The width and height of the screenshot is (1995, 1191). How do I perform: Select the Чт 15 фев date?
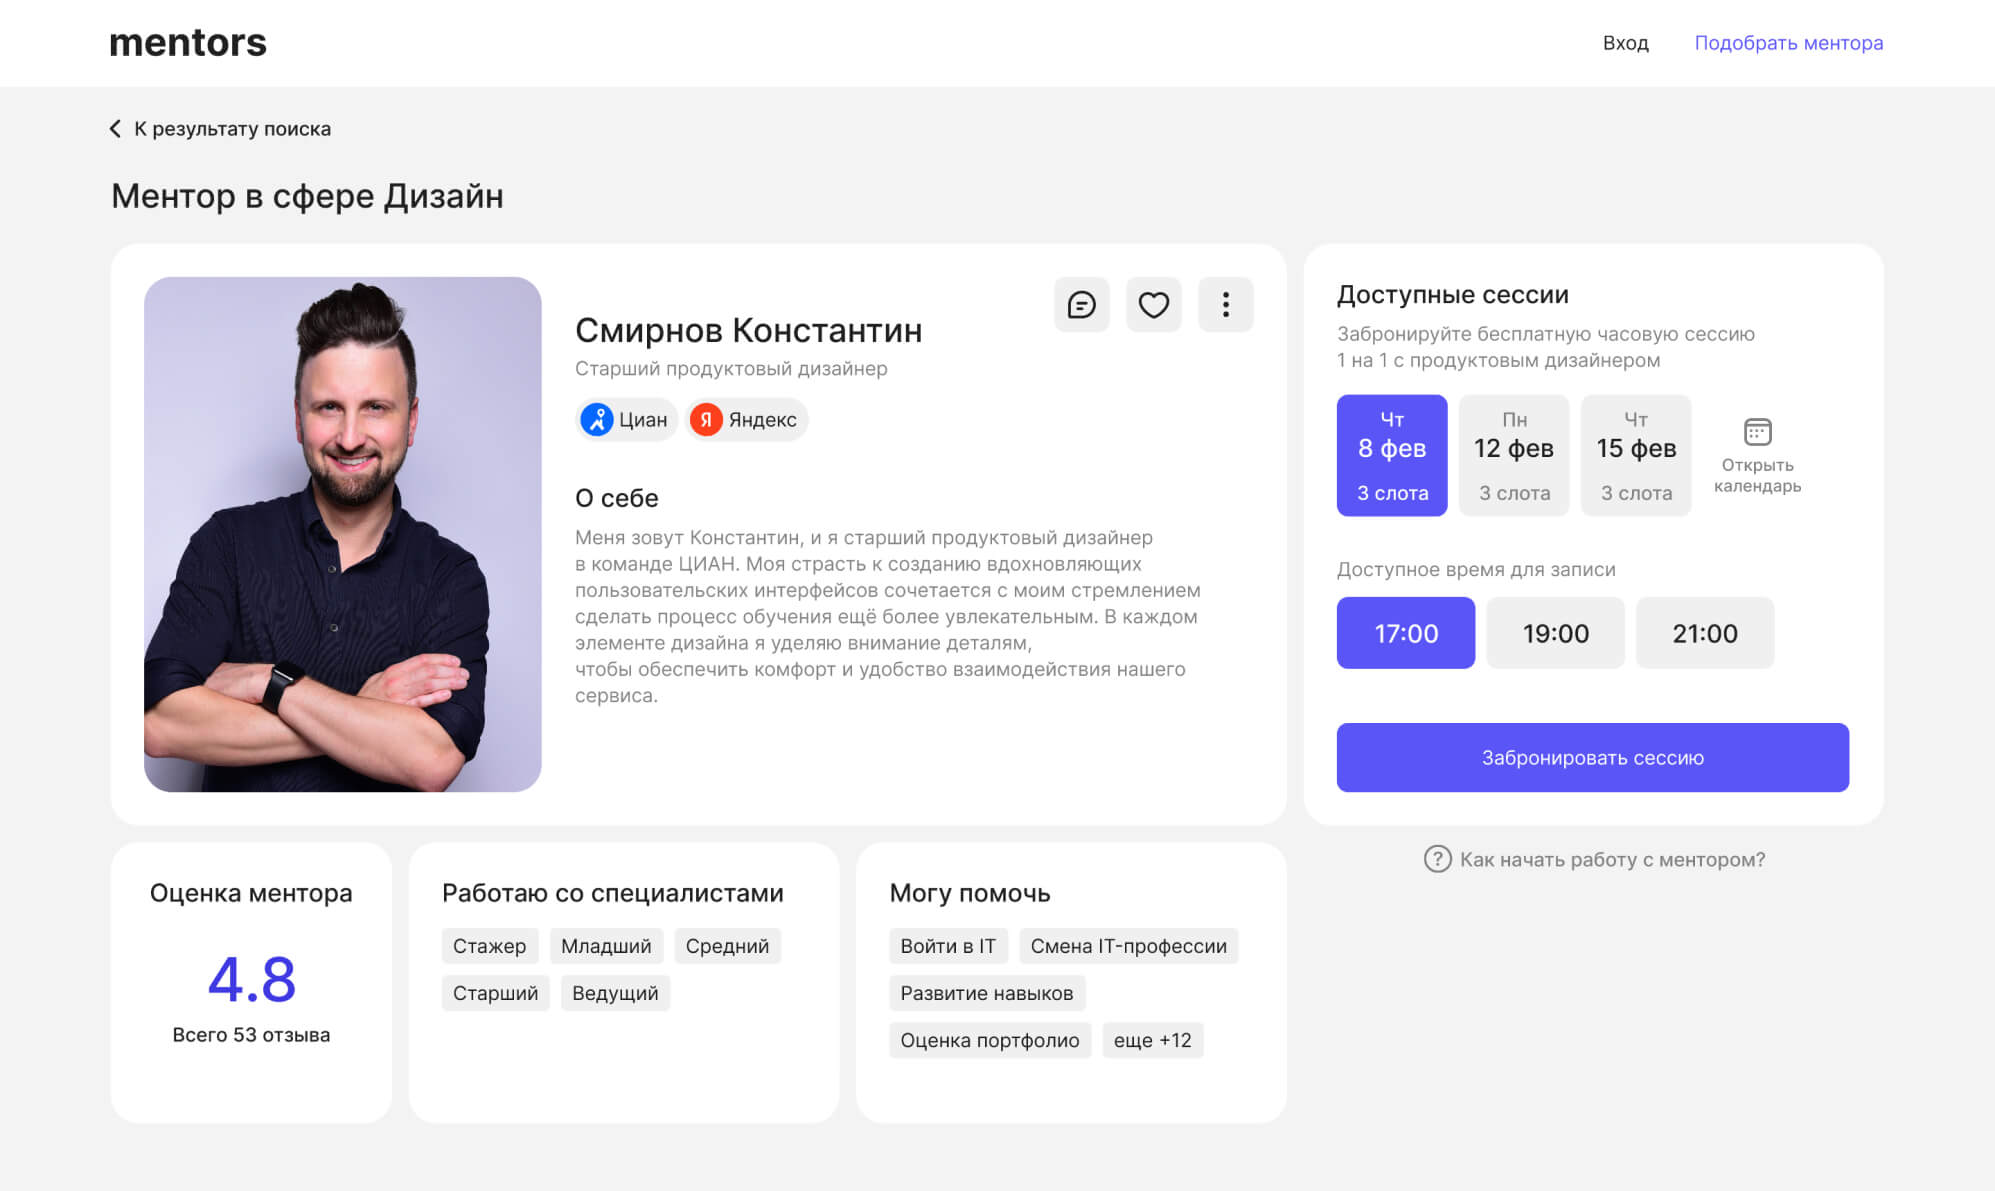1635,455
